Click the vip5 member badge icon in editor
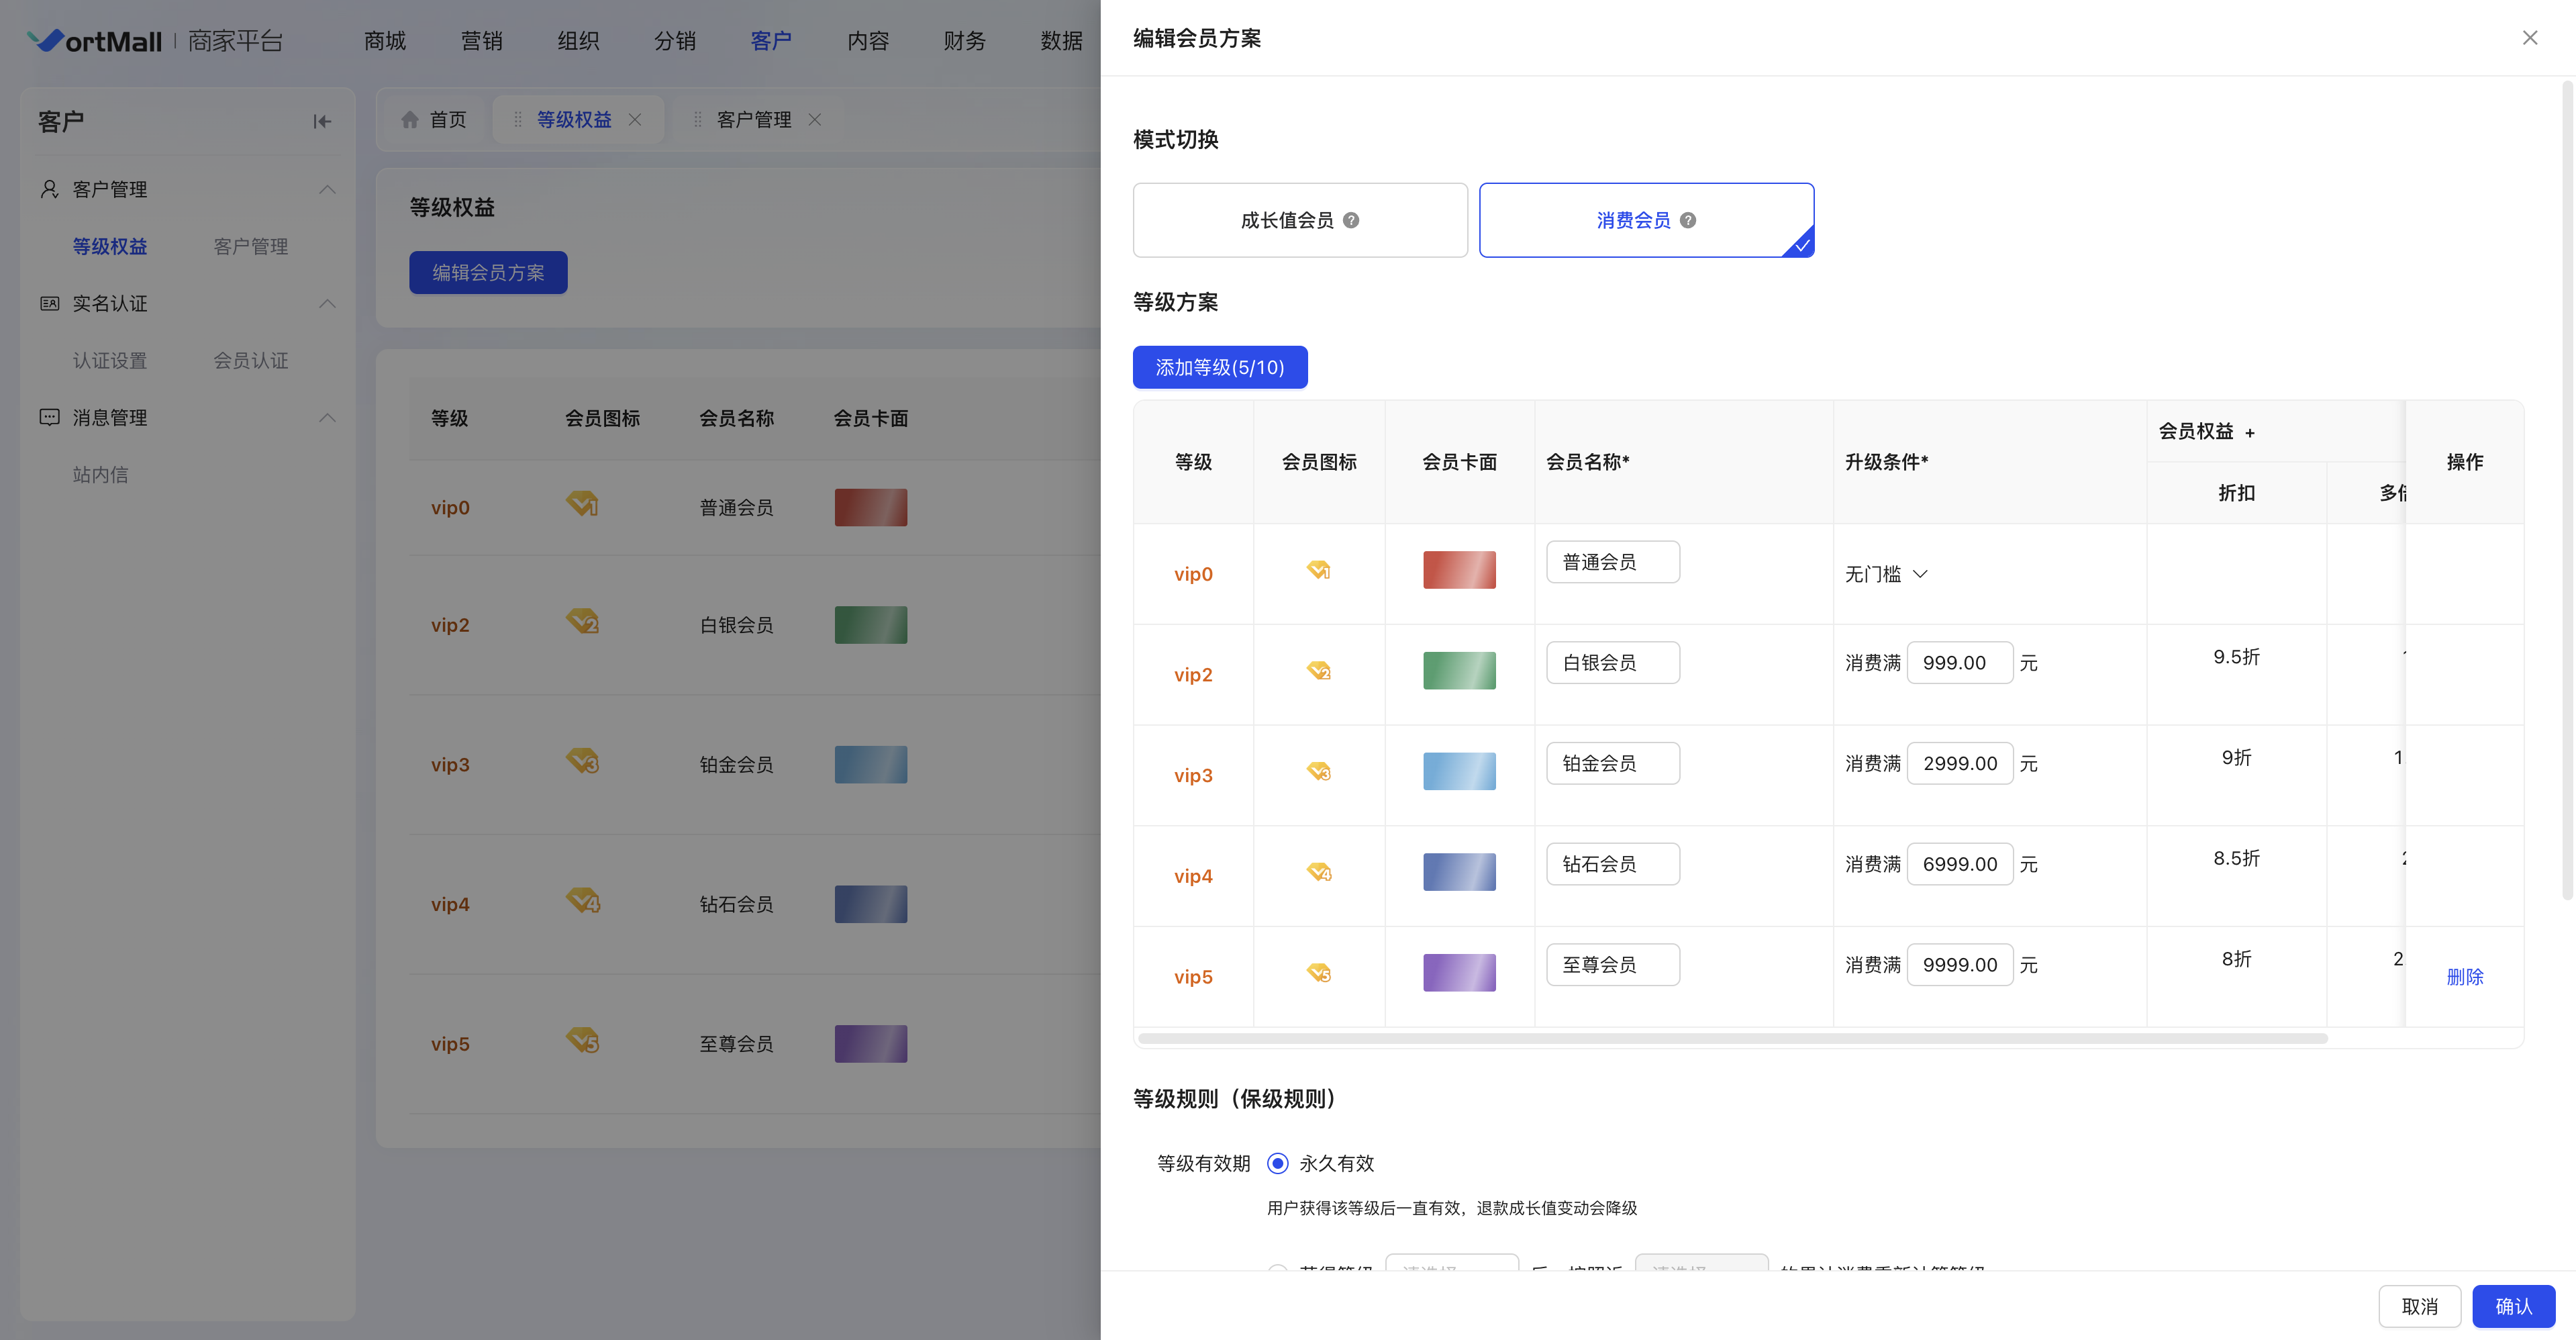 click(x=1319, y=972)
